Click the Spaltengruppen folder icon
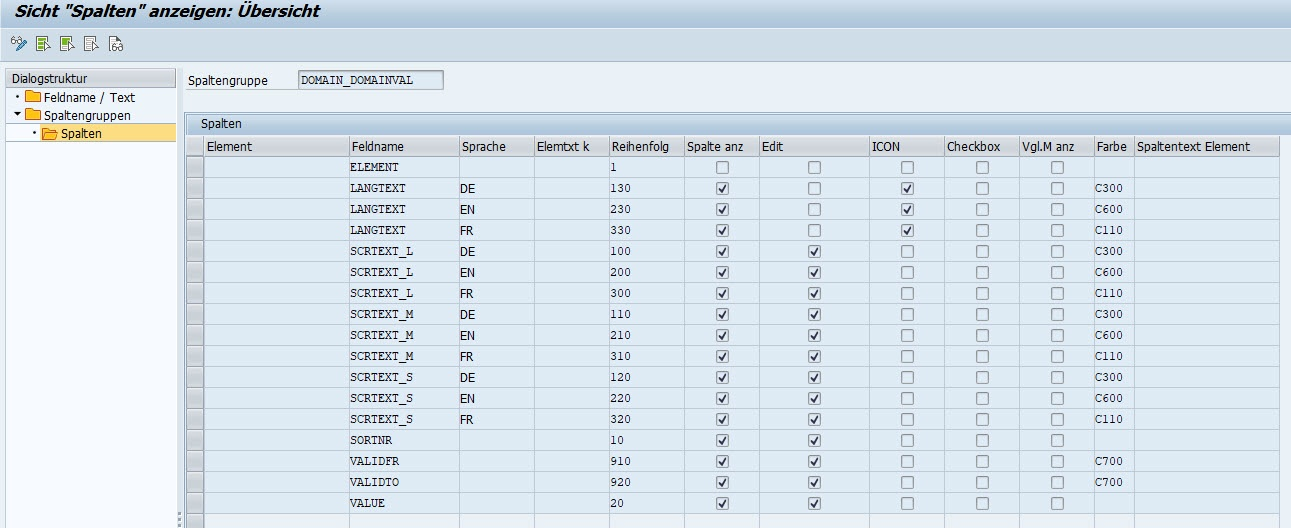This screenshot has height=528, width=1291. coord(33,115)
